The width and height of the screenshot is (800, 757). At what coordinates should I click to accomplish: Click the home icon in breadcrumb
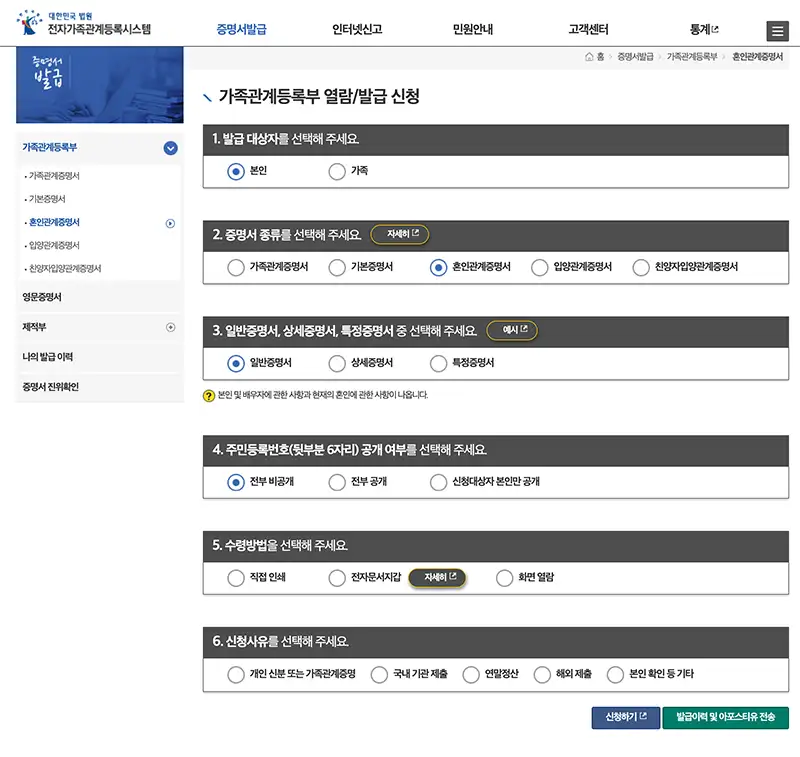tap(589, 57)
